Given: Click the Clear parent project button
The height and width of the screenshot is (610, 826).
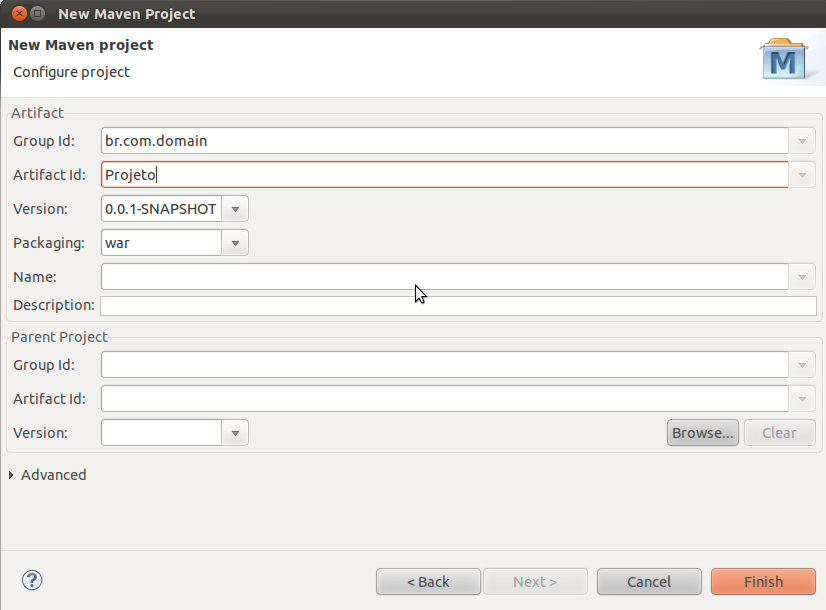Looking at the screenshot, I should pos(780,433).
